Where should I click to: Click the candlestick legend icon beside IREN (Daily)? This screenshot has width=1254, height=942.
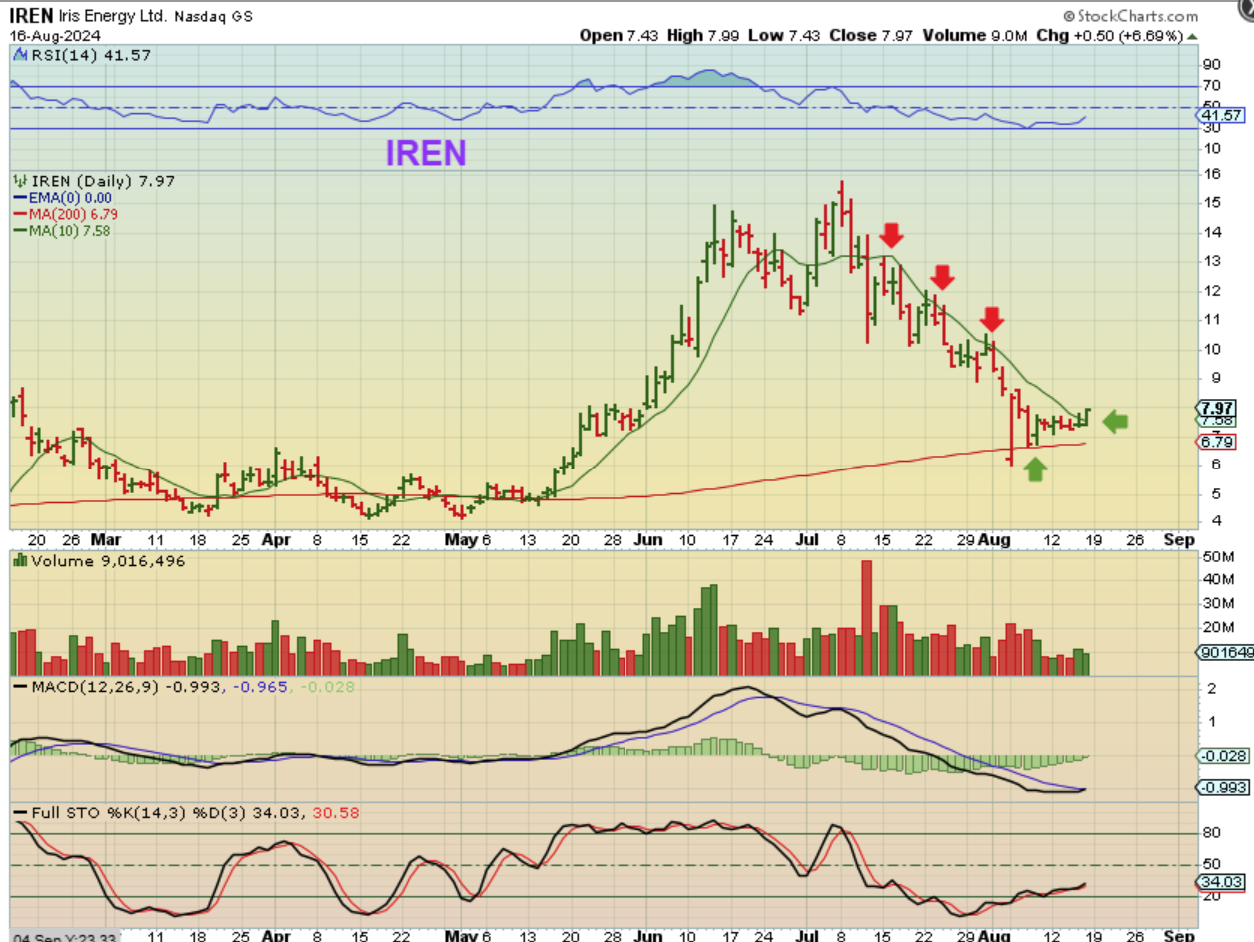(20, 181)
